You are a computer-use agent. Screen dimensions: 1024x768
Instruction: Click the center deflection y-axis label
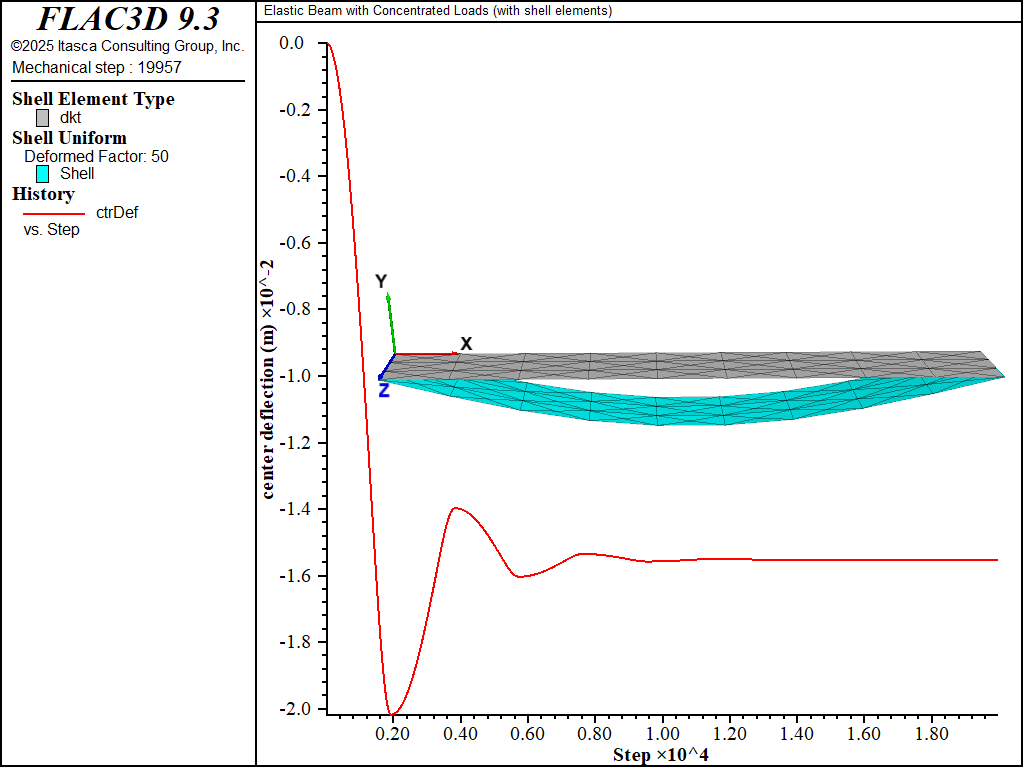click(267, 378)
